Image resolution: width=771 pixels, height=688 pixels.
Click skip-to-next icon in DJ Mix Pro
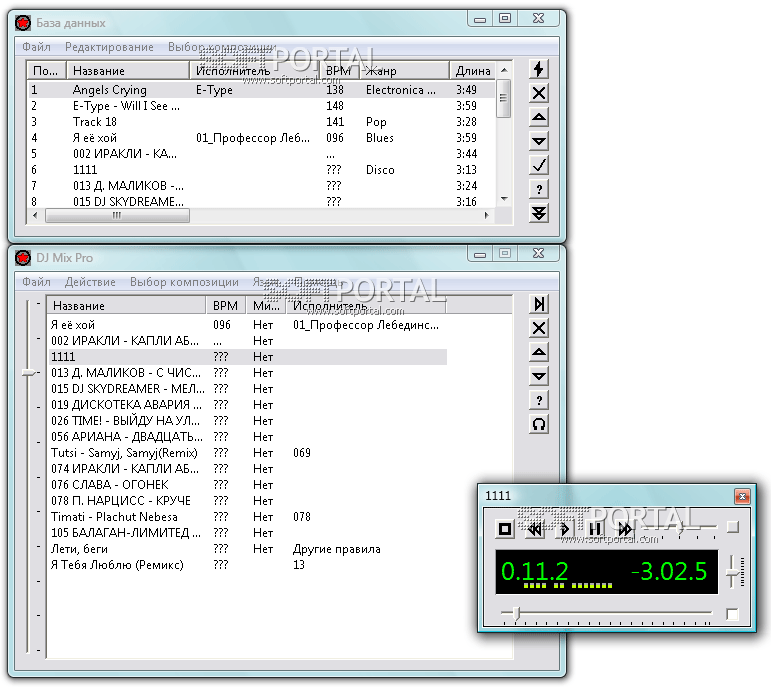coord(539,304)
